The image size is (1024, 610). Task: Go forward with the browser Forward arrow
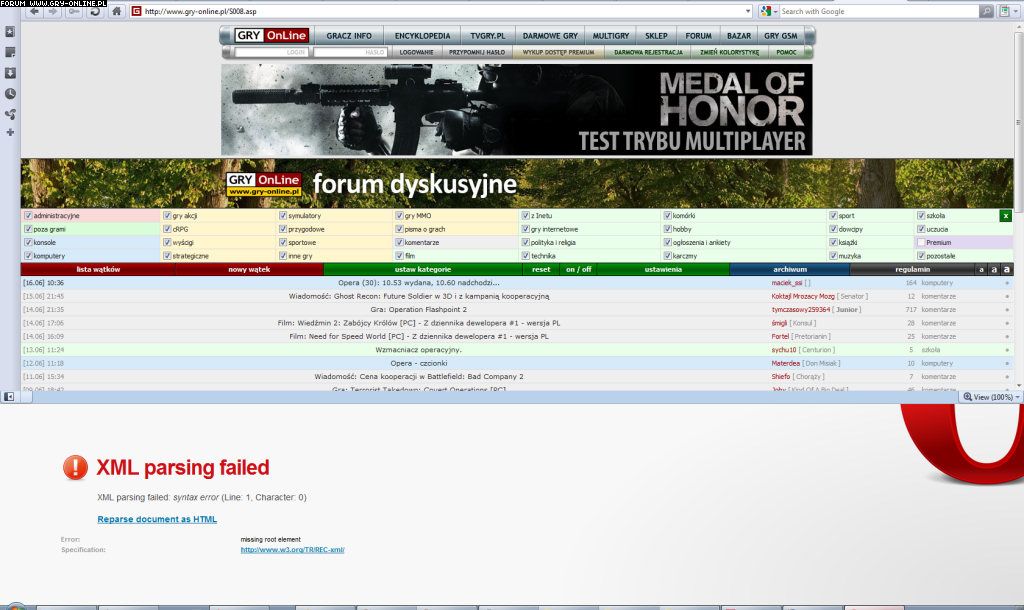[x=54, y=11]
